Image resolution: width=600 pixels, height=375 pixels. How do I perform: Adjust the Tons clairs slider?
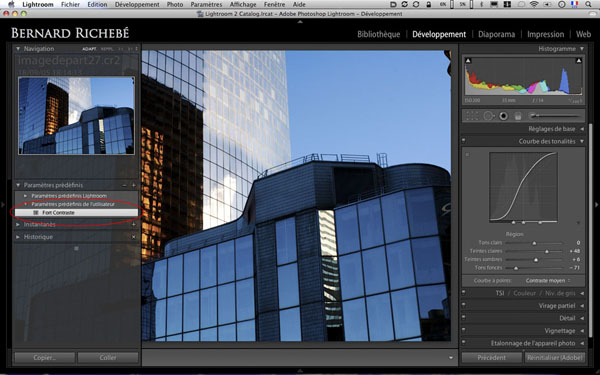point(534,243)
